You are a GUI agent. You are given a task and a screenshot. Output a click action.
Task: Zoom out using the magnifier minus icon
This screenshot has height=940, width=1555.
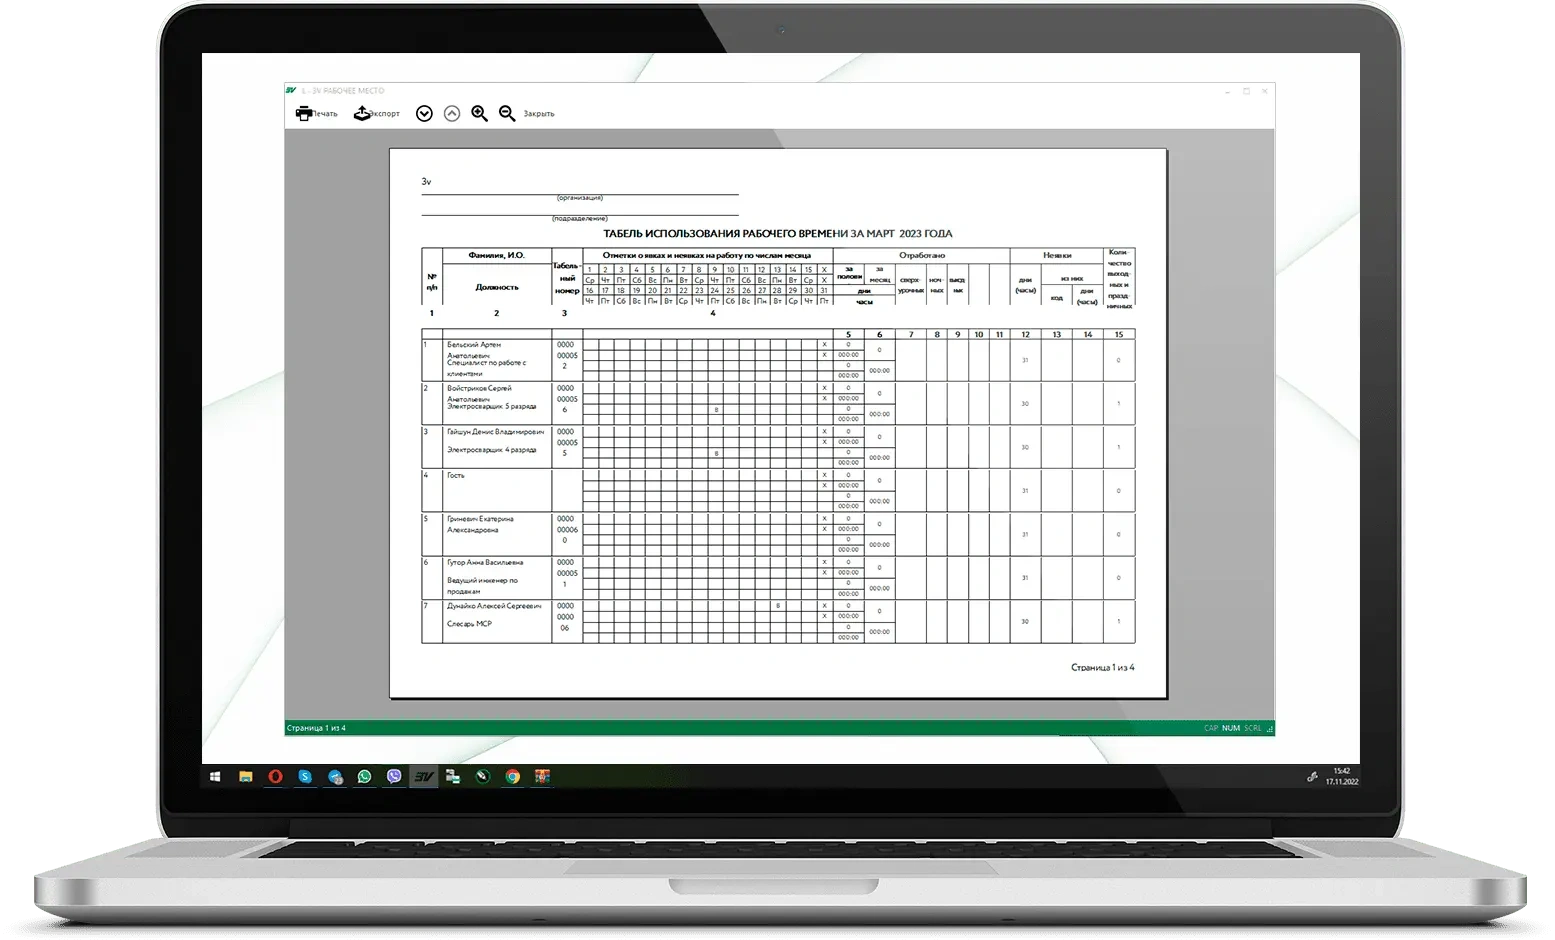(x=507, y=114)
